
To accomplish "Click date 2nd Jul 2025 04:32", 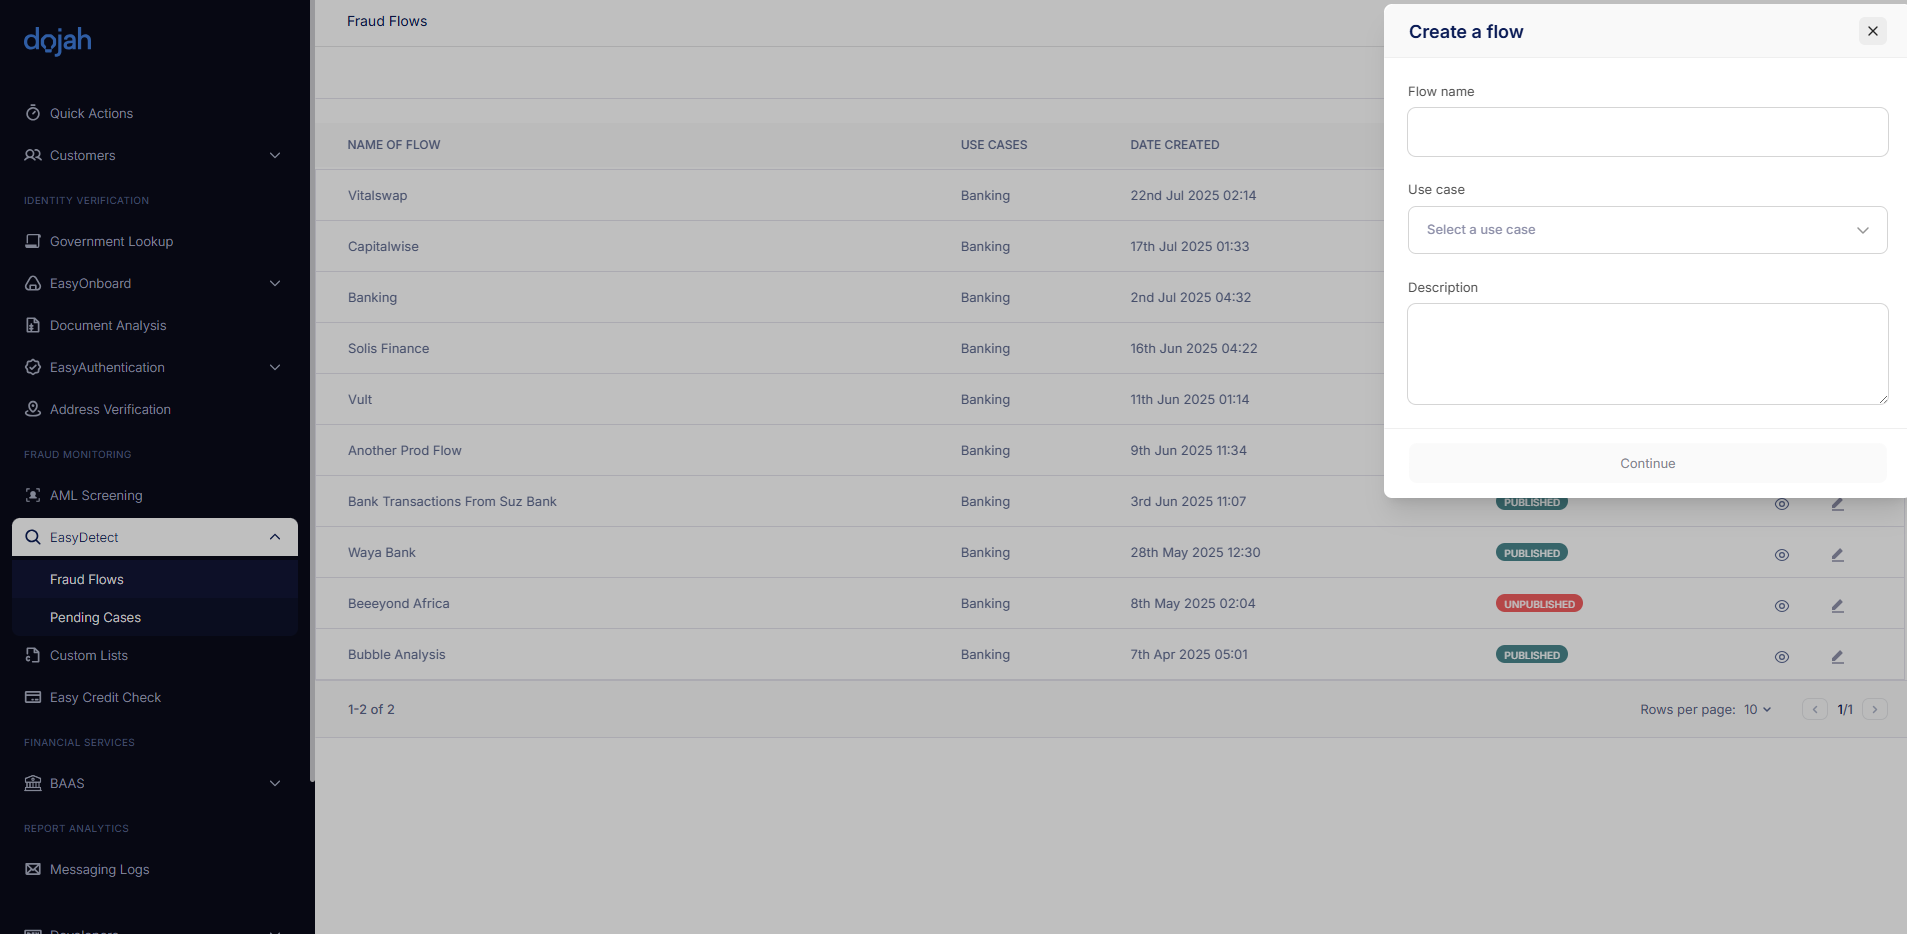I will (1191, 297).
